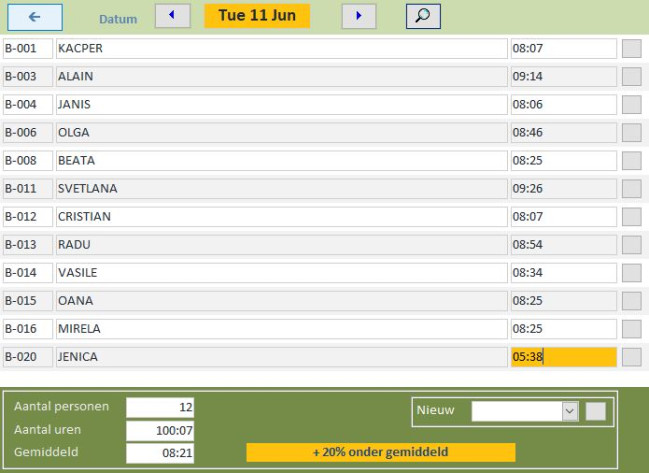Select the ALAIN name field

[281, 77]
